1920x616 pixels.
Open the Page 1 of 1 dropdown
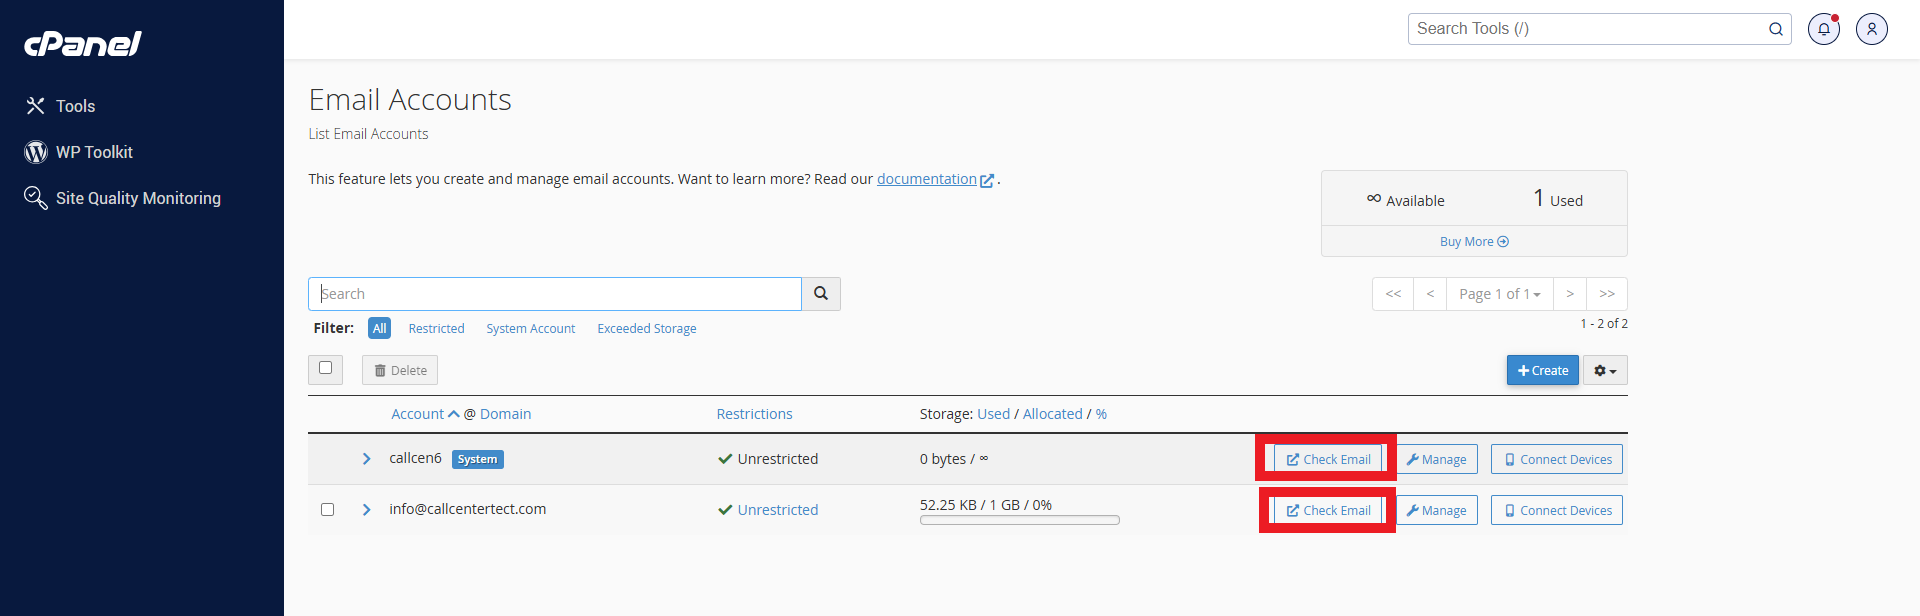1499,294
